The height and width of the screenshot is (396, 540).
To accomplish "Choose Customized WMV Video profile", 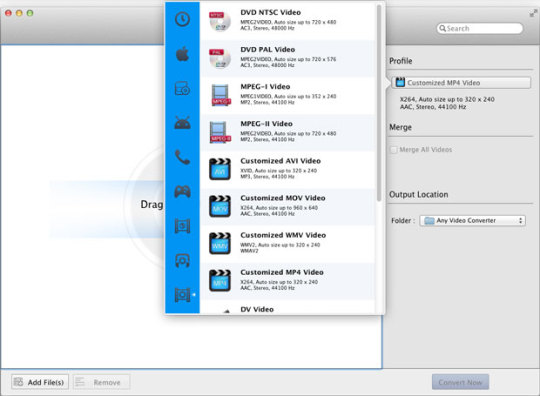I will [x=287, y=244].
